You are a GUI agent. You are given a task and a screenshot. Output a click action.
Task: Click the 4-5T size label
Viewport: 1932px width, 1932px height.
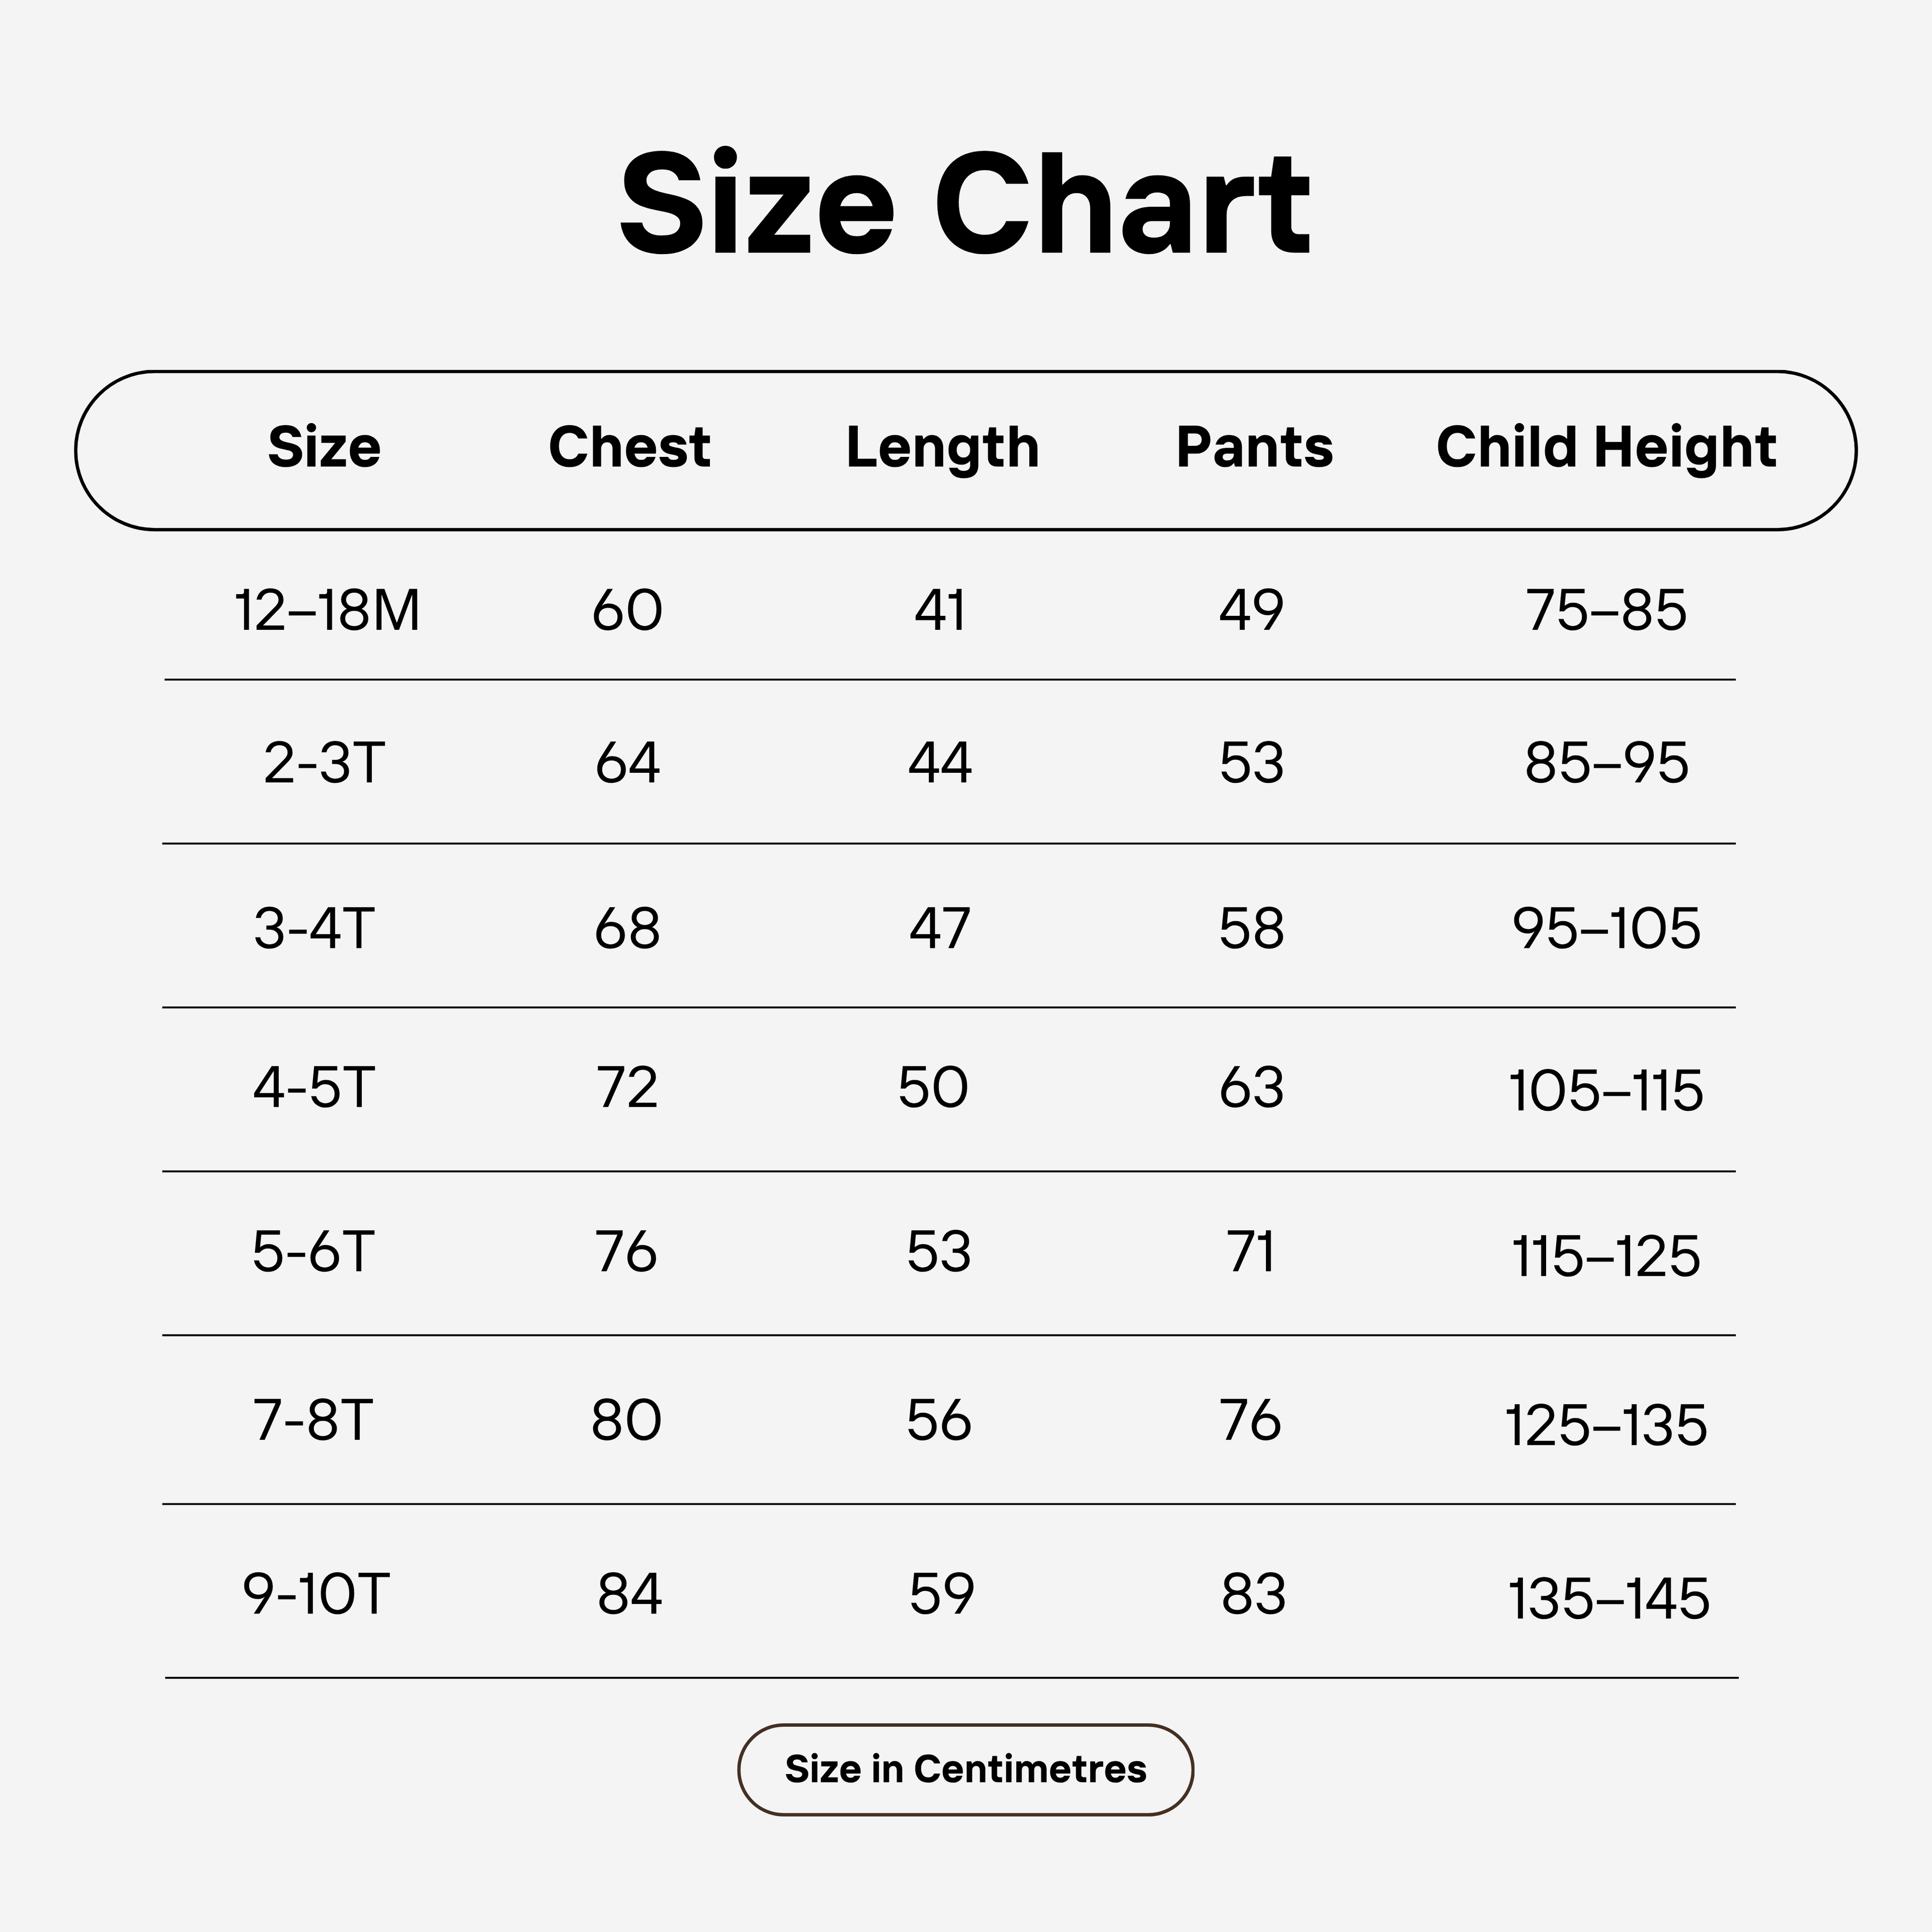[x=314, y=1087]
